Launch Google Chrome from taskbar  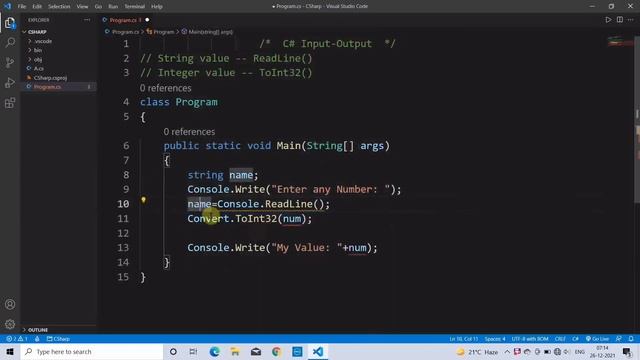pos(276,351)
